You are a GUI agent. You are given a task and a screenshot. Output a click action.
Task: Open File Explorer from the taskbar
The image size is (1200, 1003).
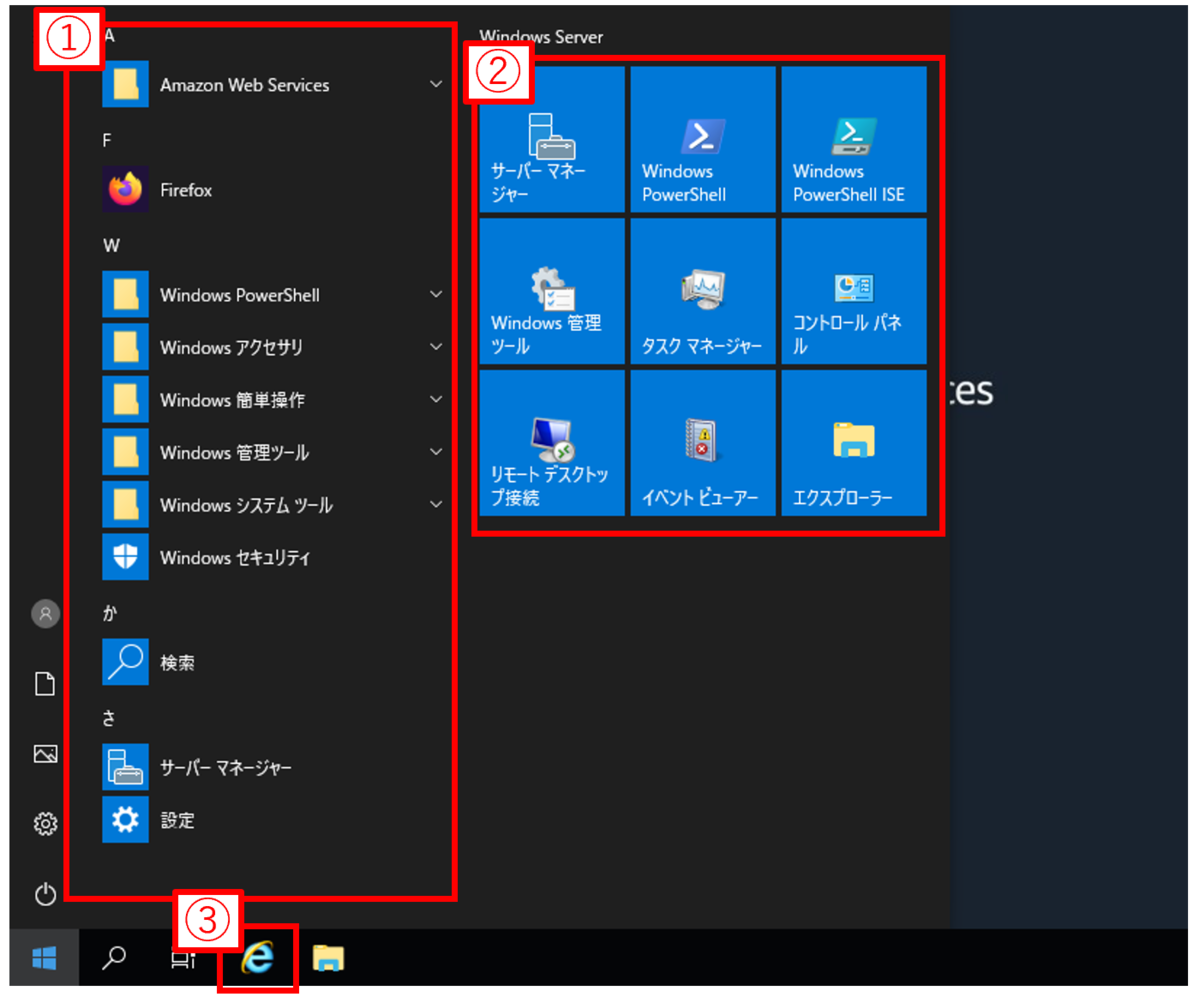(x=329, y=958)
